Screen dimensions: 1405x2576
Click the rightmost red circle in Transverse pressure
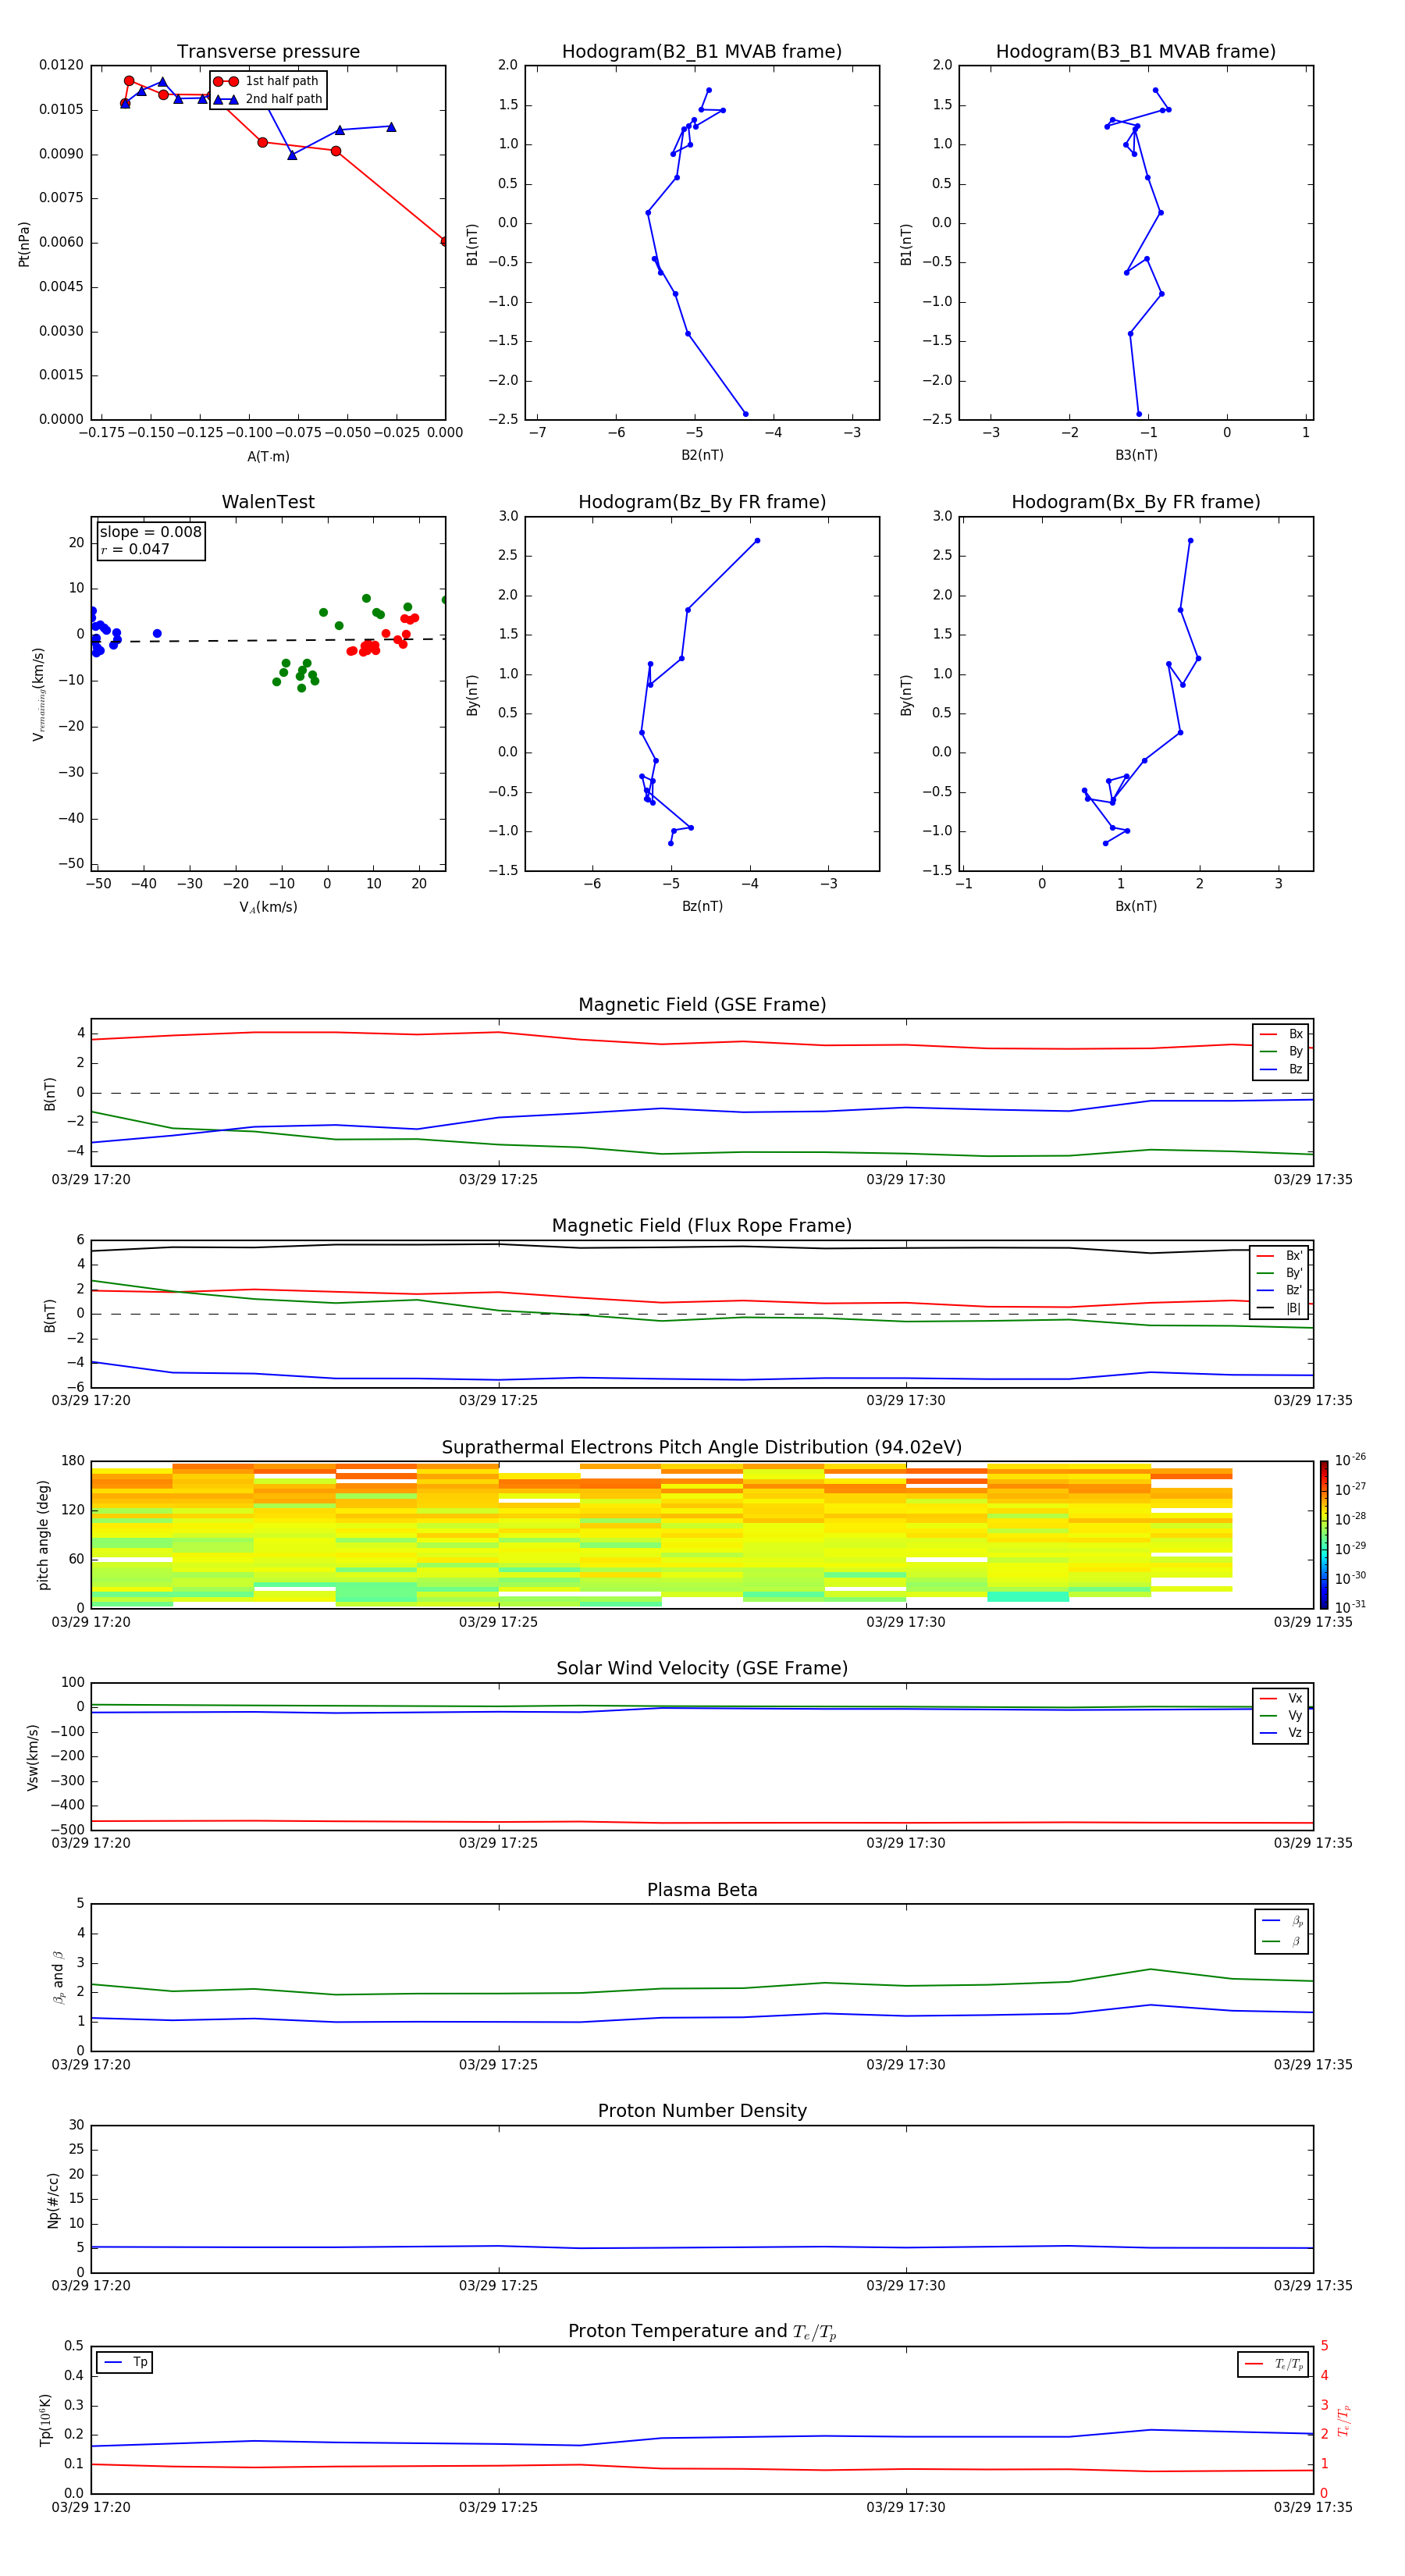tap(445, 242)
